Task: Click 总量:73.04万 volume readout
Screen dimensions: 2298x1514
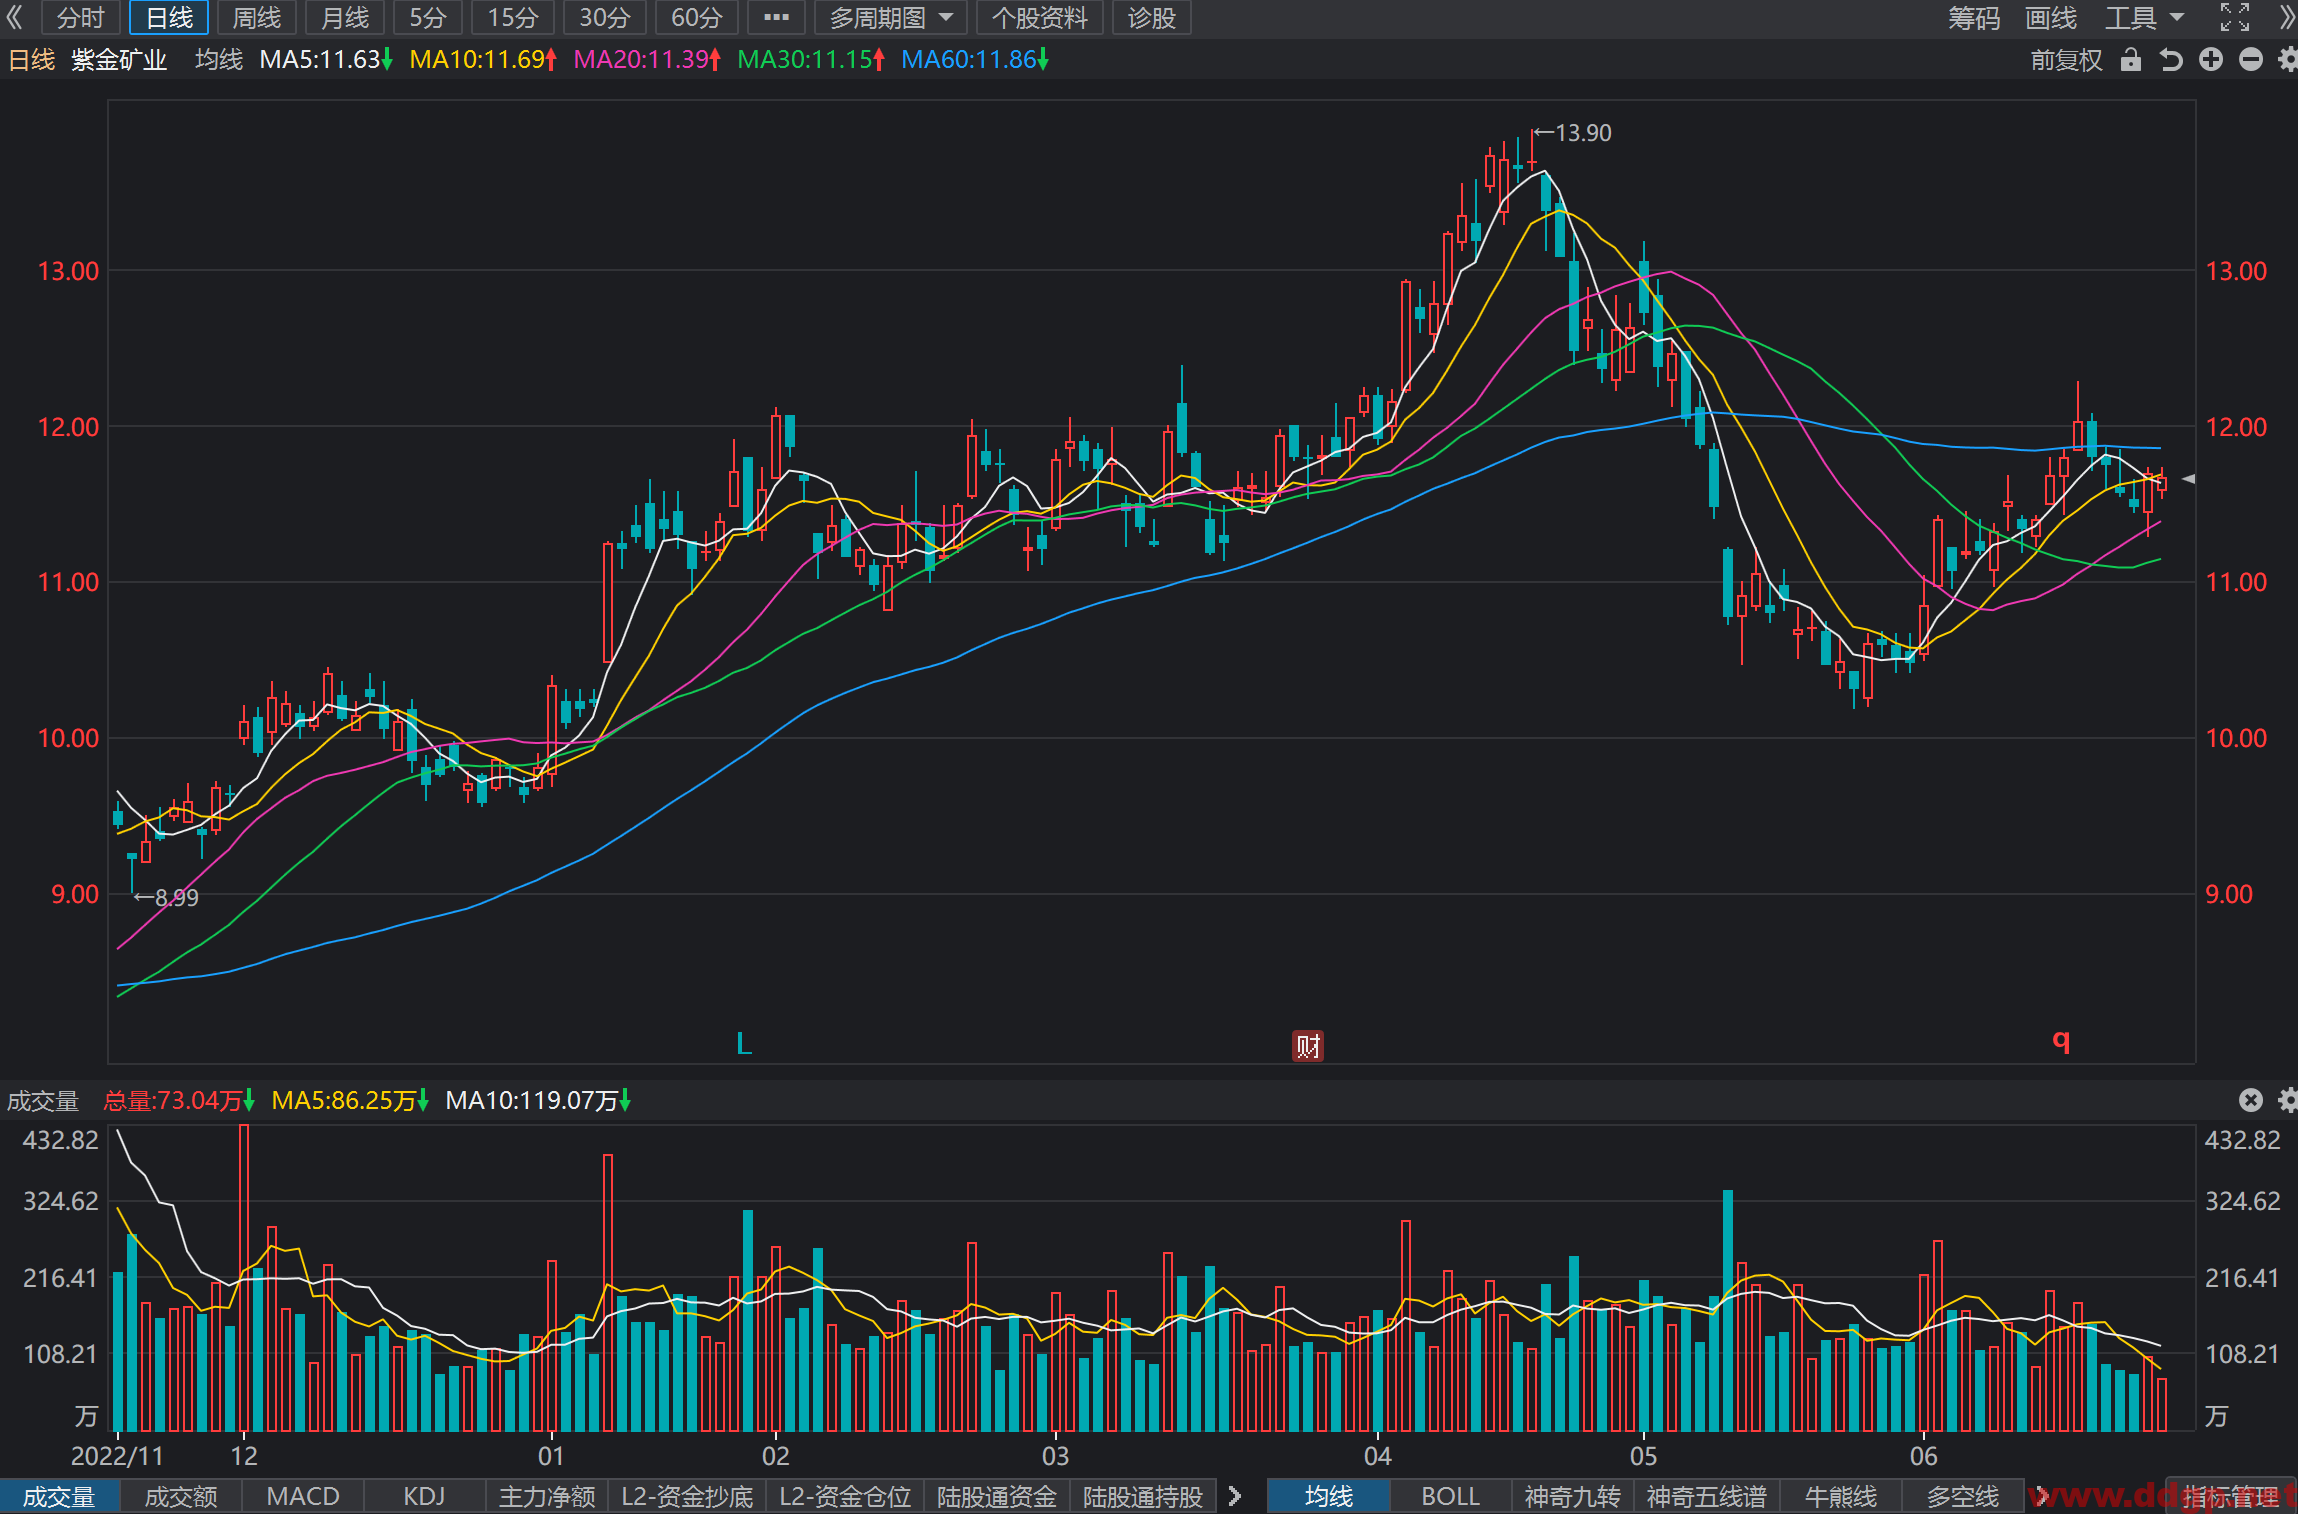Action: click(179, 1100)
